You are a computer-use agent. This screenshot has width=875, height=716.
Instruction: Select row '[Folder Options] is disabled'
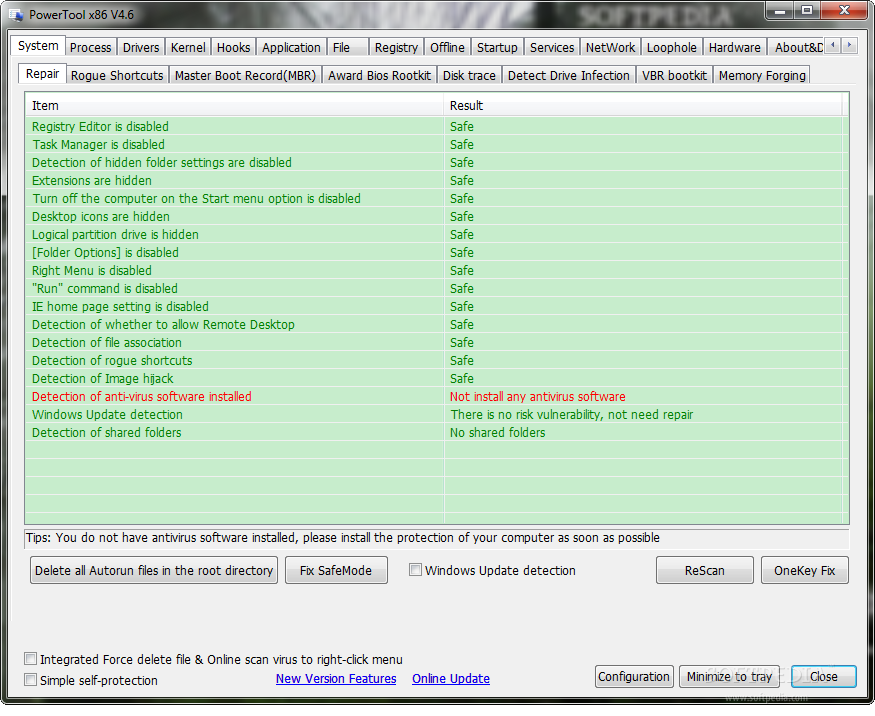(434, 252)
